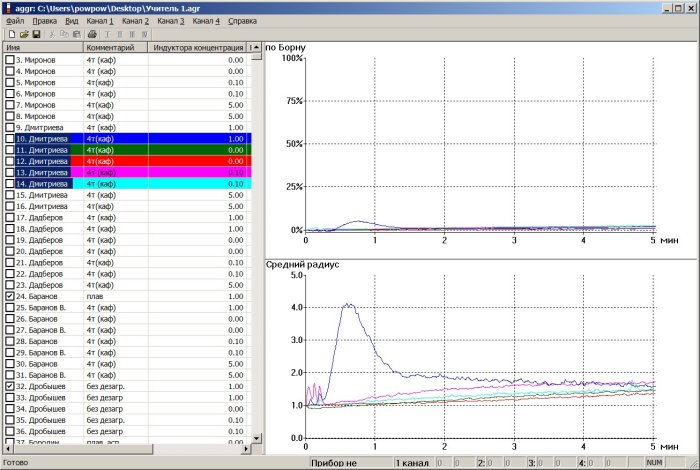Click the Copy toolbar icon

coord(64,34)
